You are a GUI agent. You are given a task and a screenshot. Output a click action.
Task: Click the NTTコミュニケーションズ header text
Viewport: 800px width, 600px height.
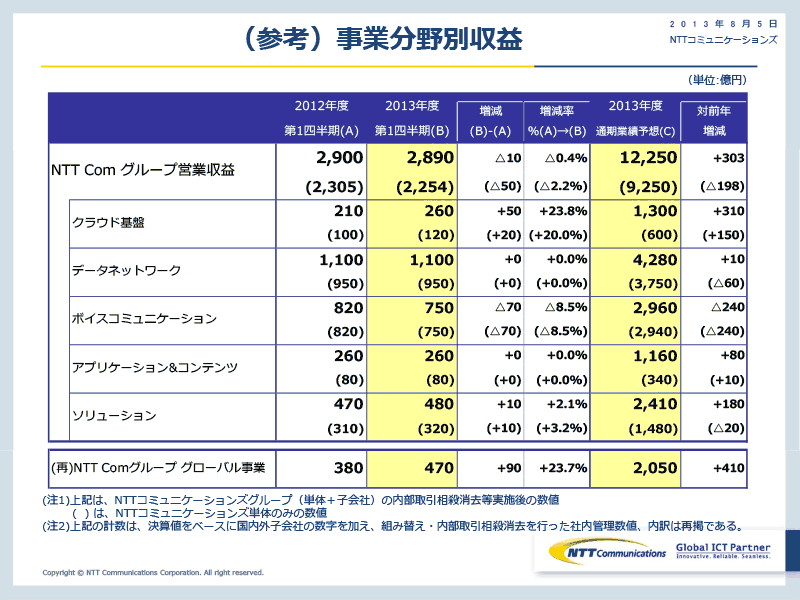(723, 39)
